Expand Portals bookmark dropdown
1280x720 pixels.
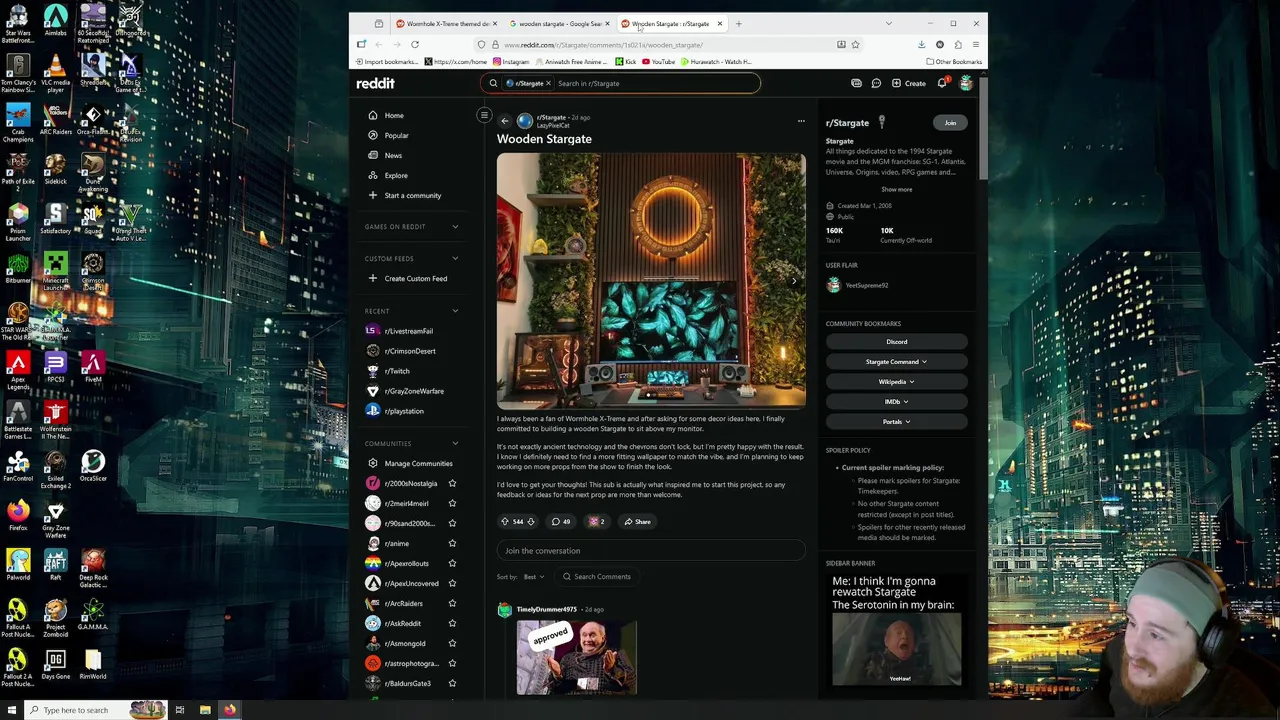coord(896,422)
